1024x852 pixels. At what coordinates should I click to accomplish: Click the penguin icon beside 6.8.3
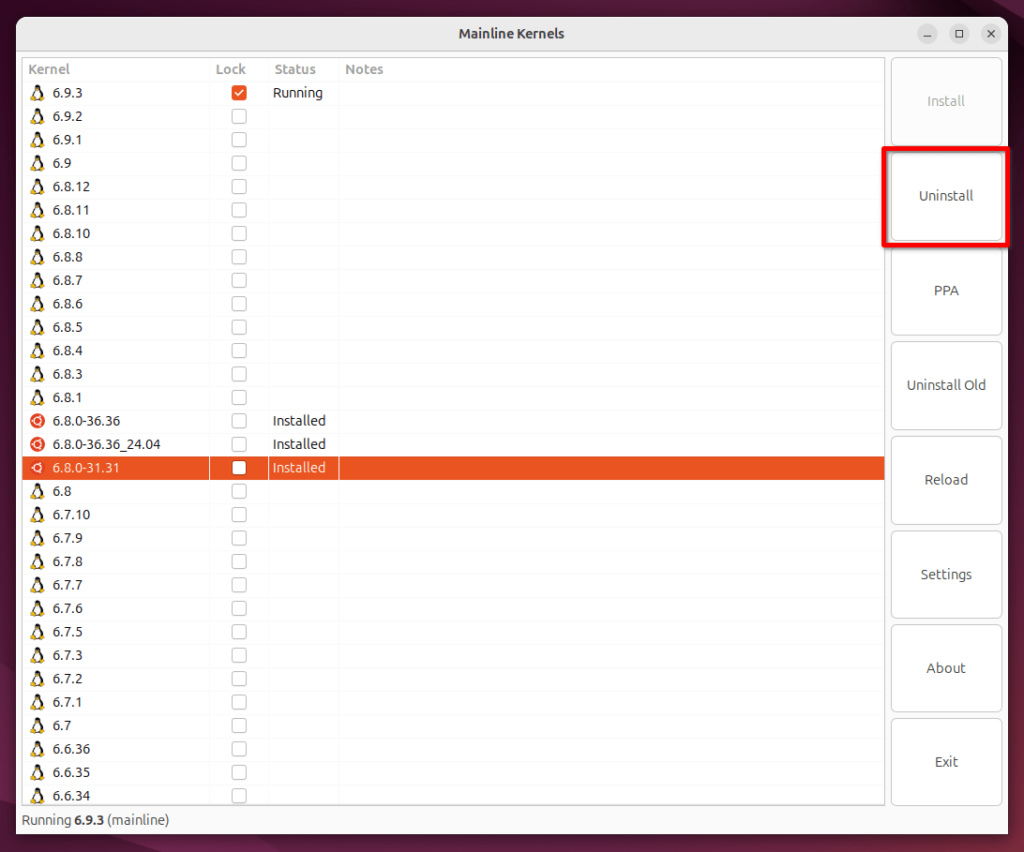[x=37, y=374]
